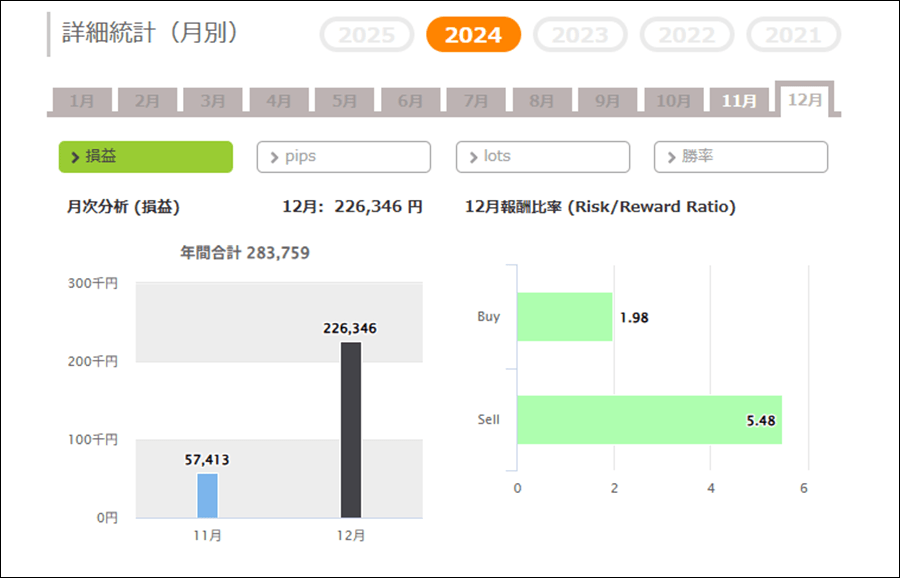Click the dark 12月 bar in chart
The height and width of the screenshot is (578, 900).
point(351,430)
